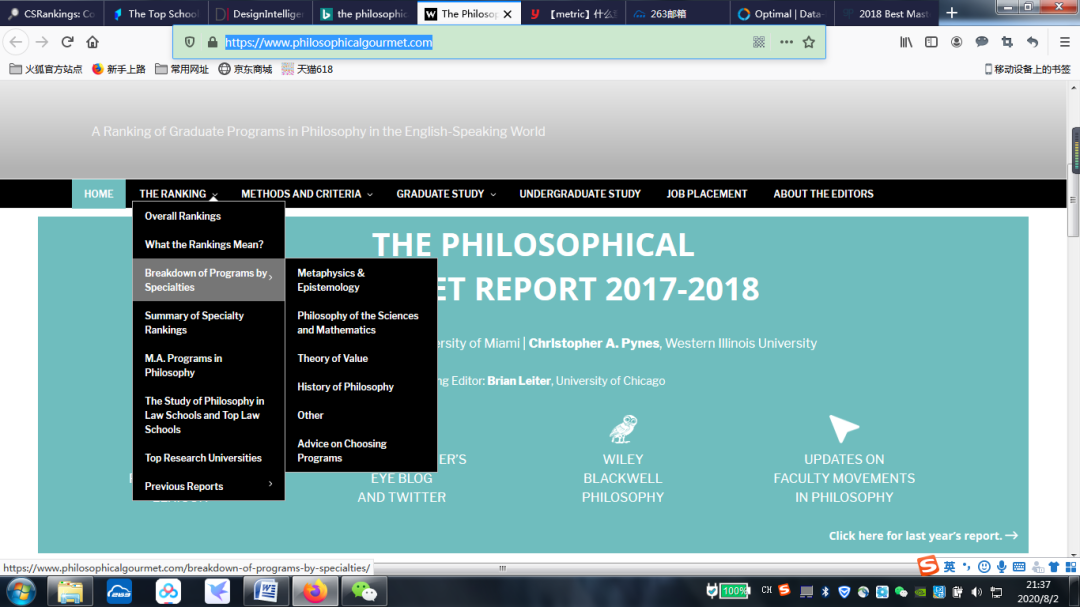Expand the Previous Reports submenu
1080x607 pixels.
tap(208, 486)
